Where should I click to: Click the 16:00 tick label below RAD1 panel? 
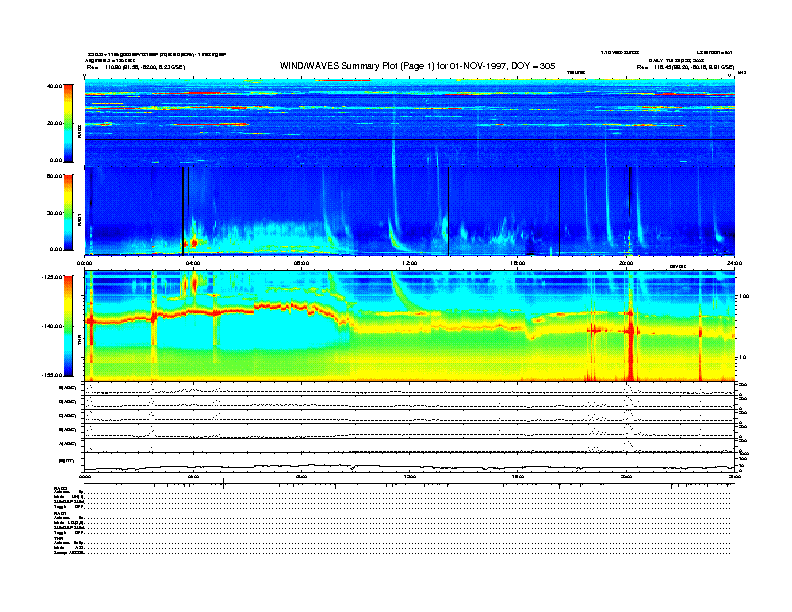coord(518,263)
